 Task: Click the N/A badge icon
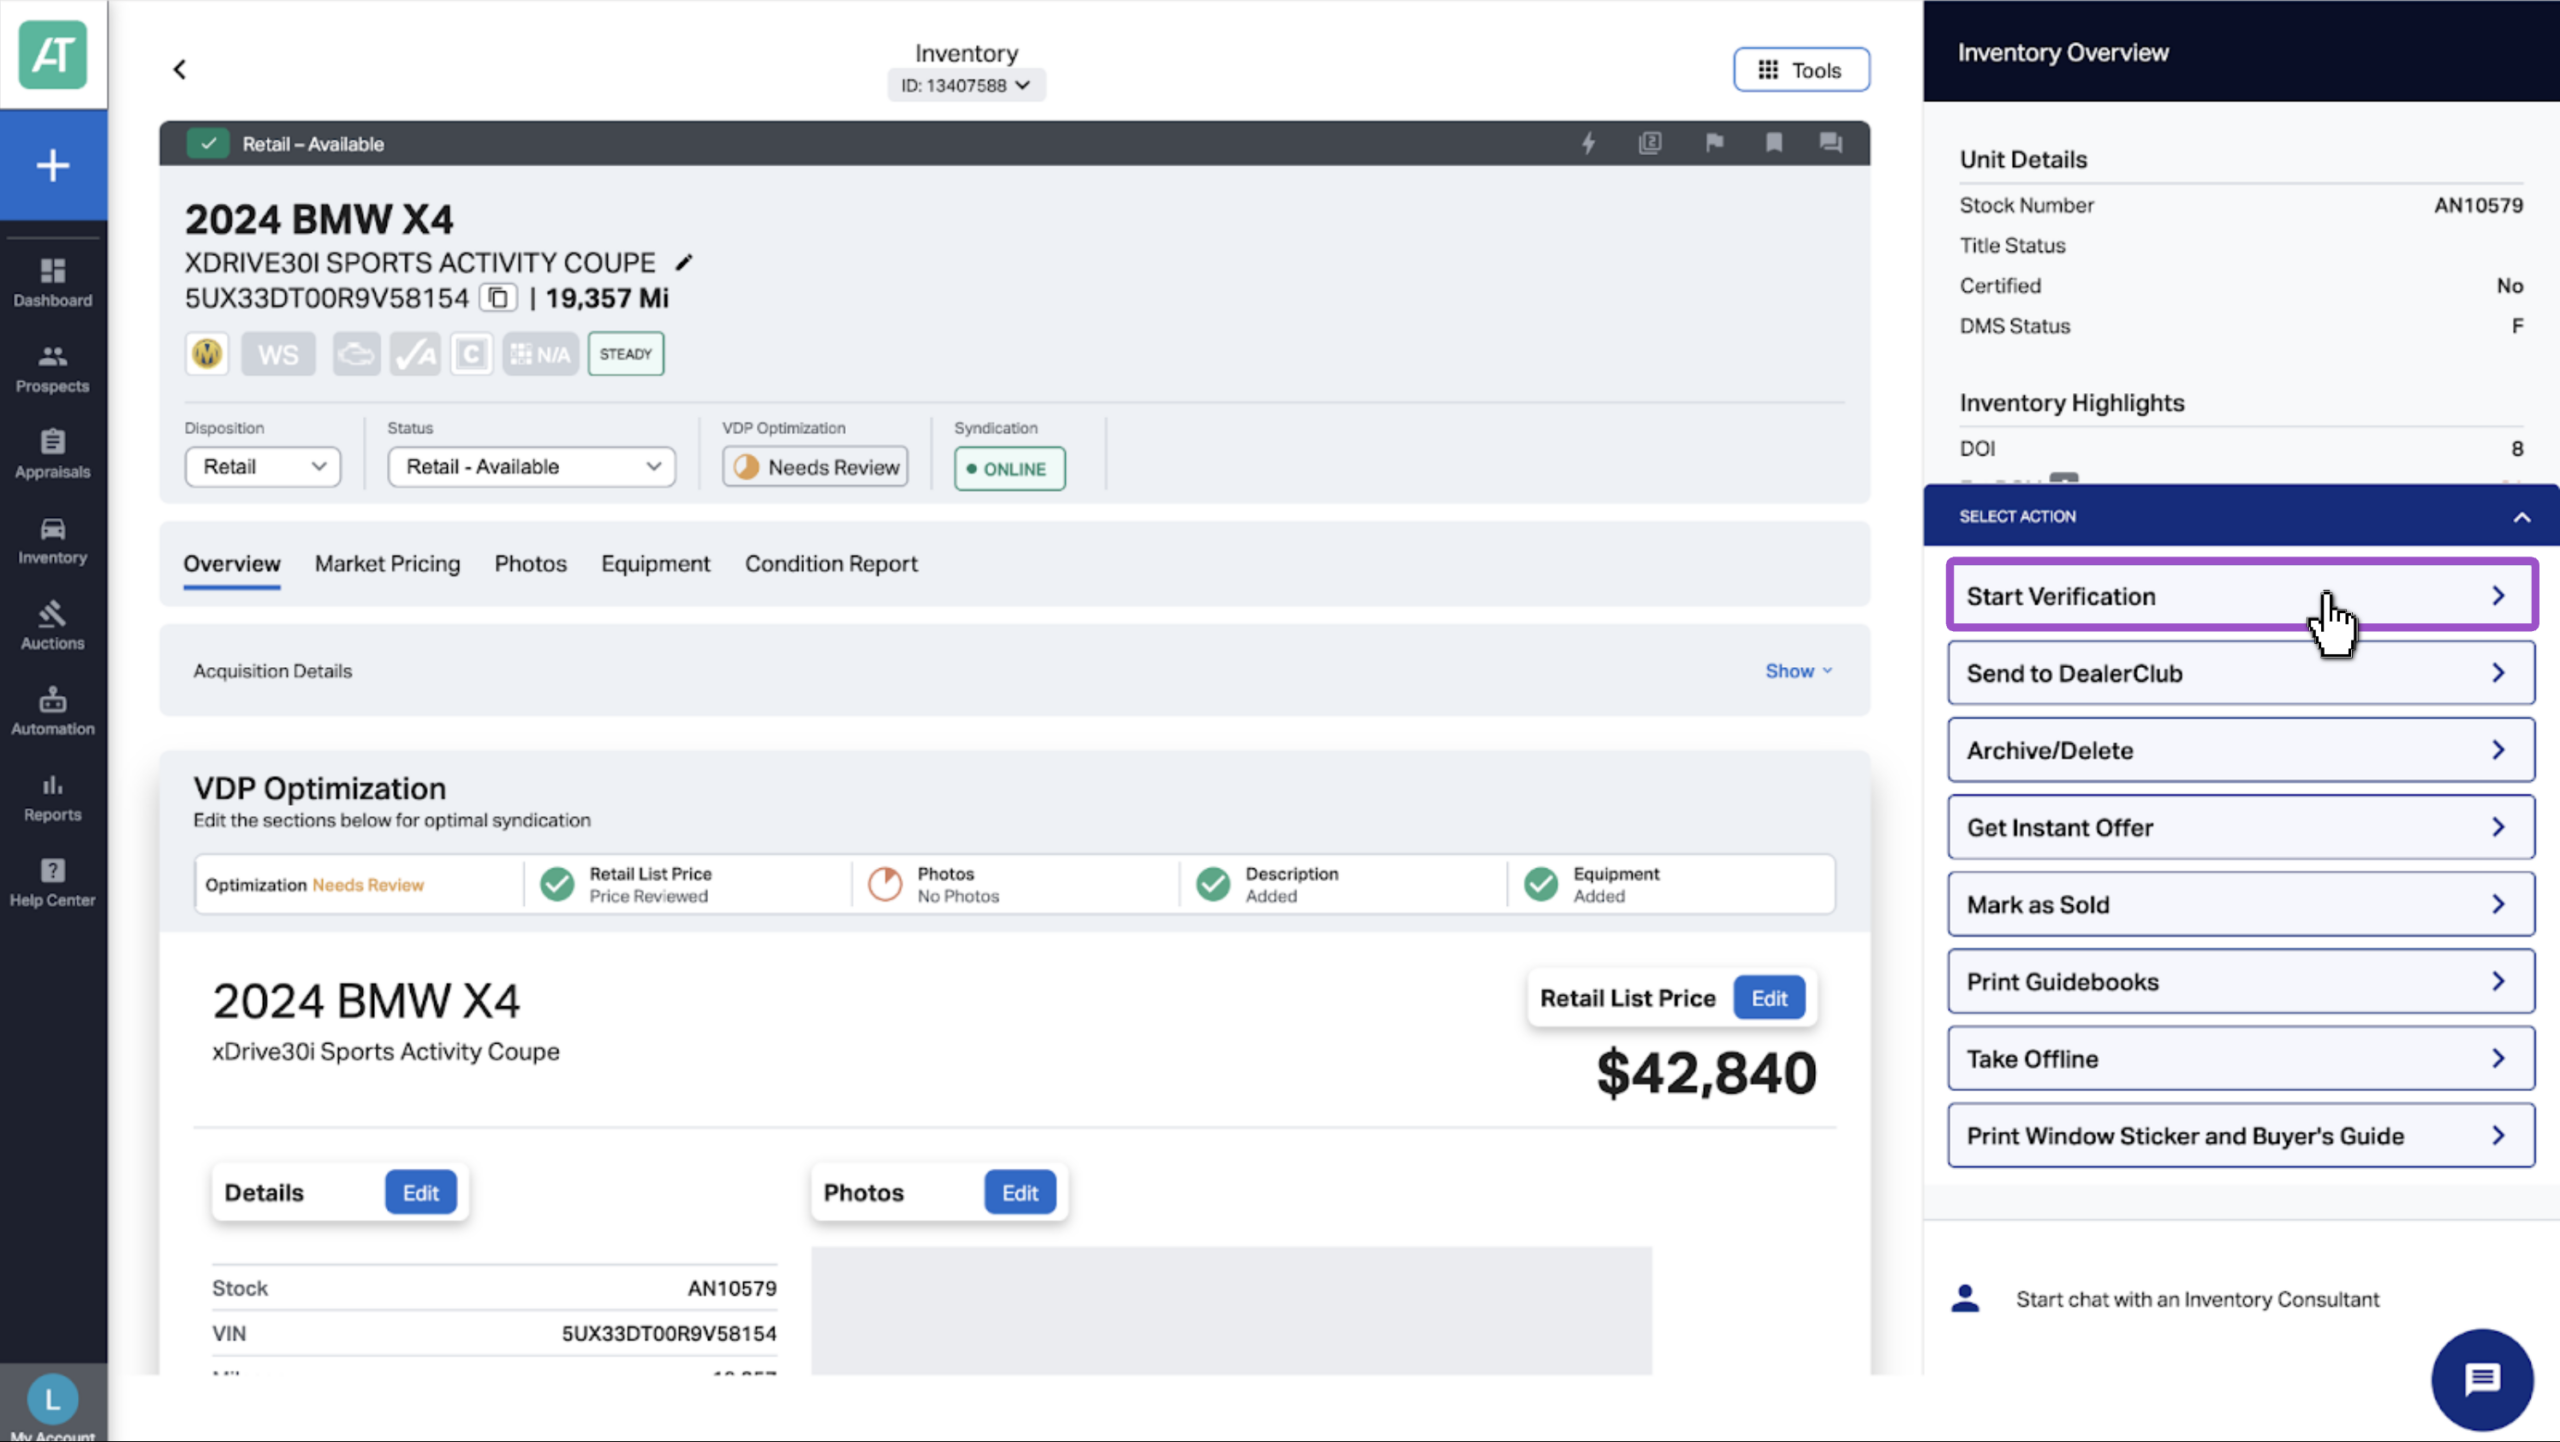pyautogui.click(x=540, y=354)
